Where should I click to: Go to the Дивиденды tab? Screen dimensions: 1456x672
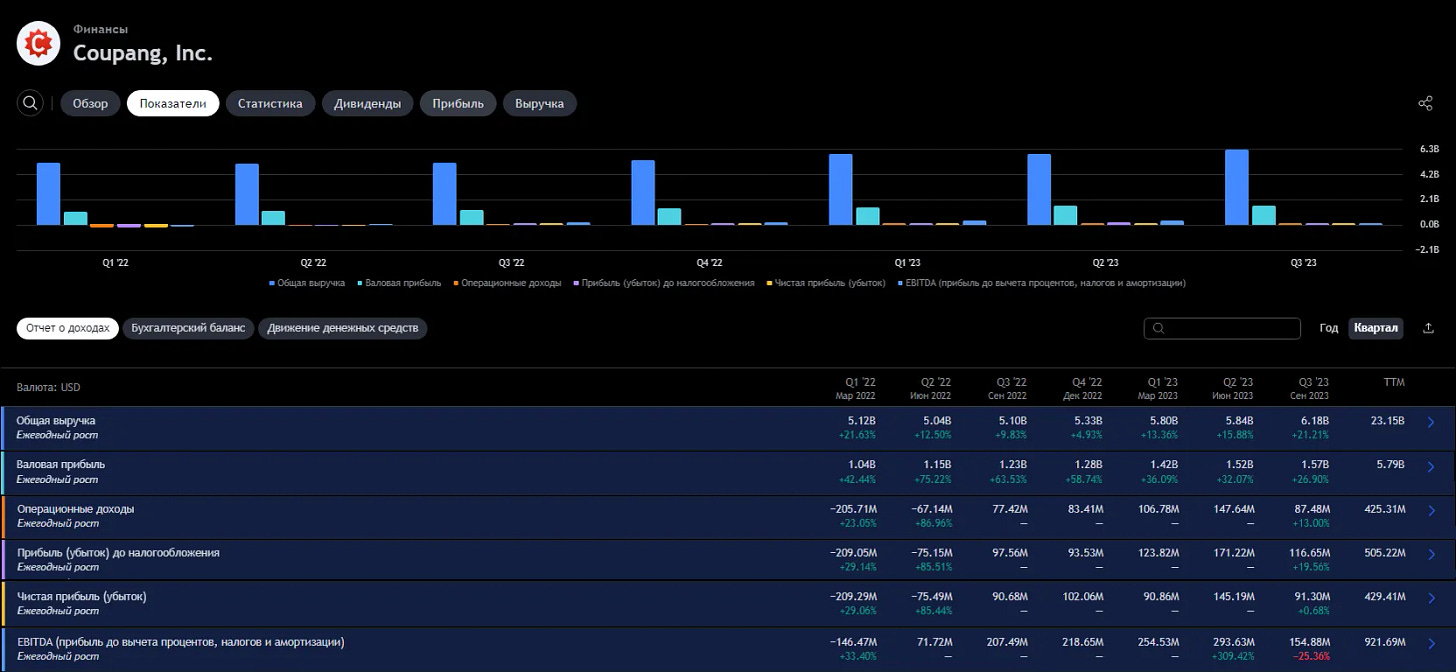pos(367,103)
